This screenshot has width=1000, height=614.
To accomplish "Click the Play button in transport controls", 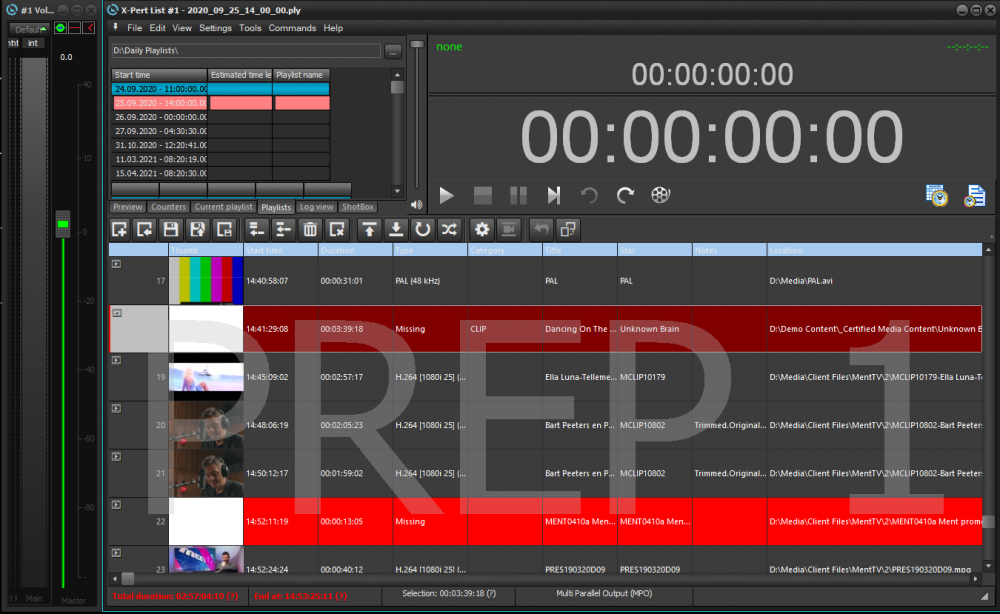I will coord(446,195).
